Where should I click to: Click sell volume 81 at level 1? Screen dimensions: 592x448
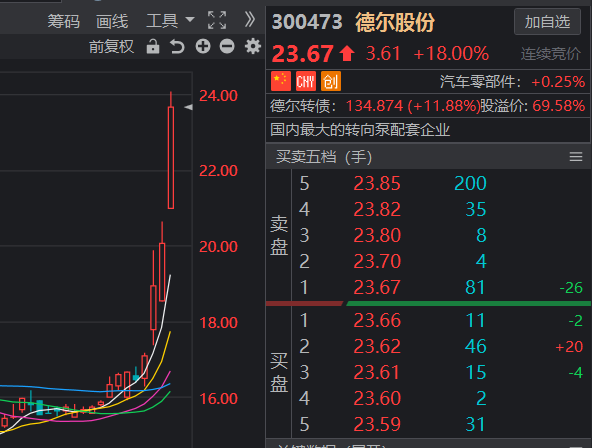[475, 287]
